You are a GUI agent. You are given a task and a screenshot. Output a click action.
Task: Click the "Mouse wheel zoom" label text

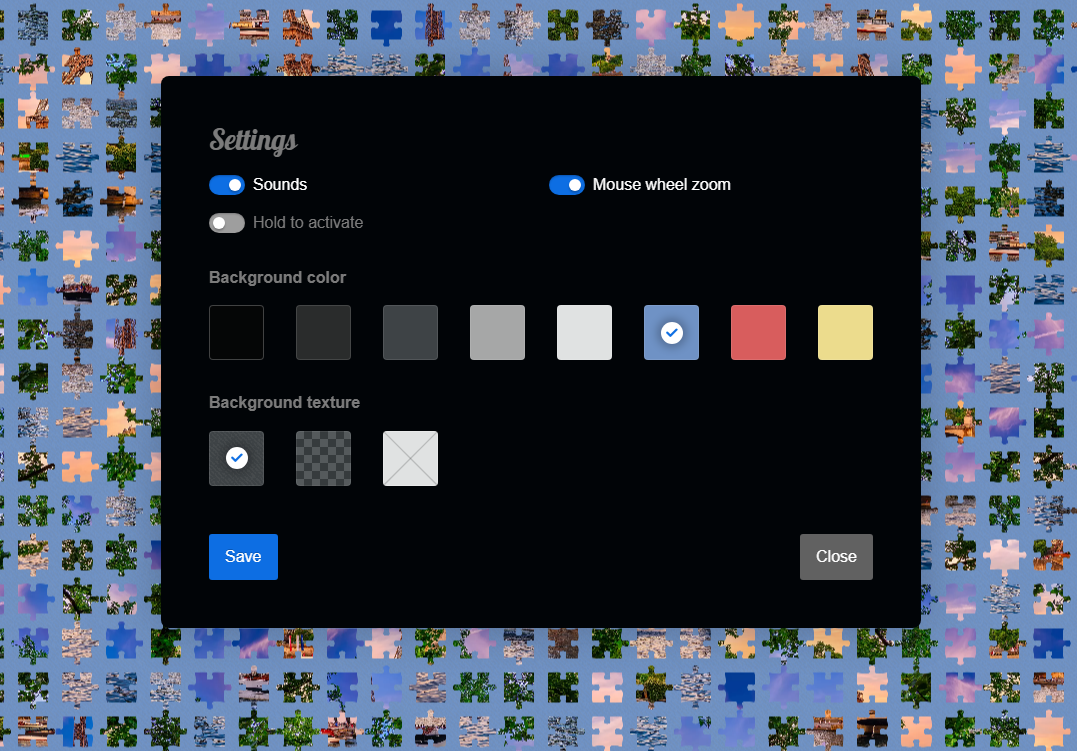click(661, 185)
